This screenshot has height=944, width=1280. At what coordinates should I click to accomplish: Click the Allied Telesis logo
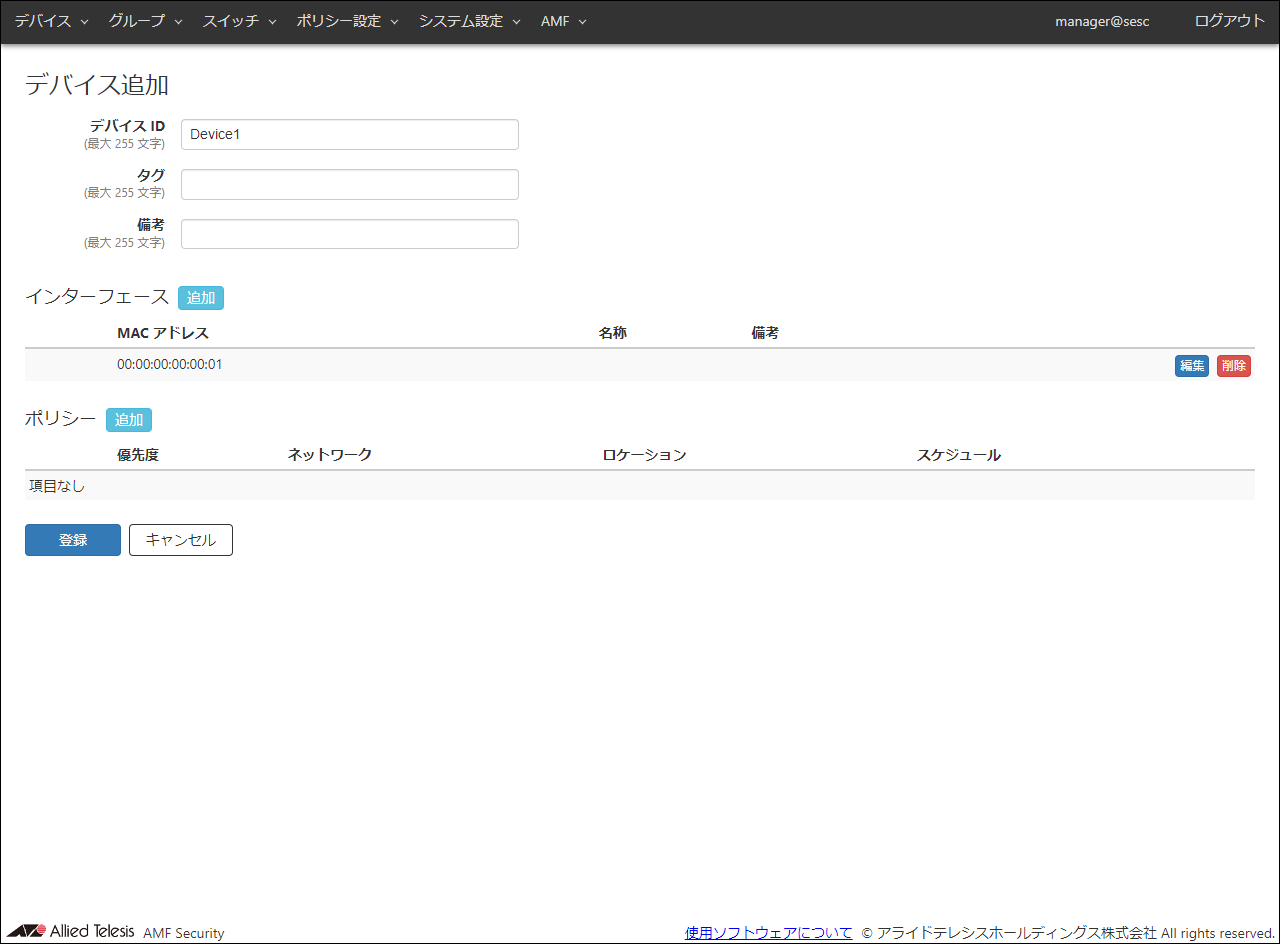pos(70,932)
